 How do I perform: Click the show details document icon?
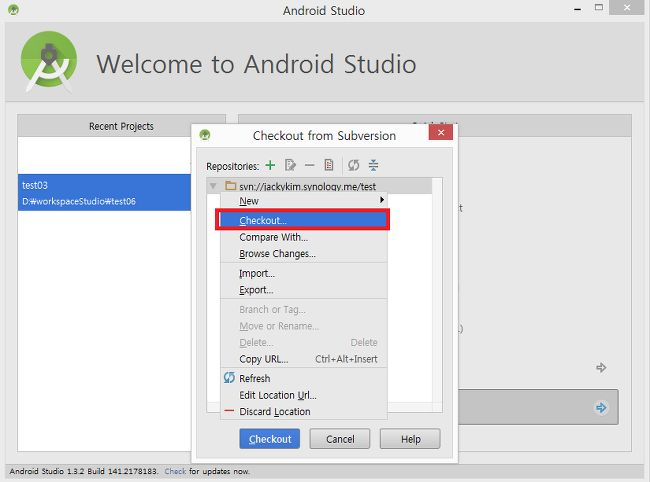click(329, 165)
